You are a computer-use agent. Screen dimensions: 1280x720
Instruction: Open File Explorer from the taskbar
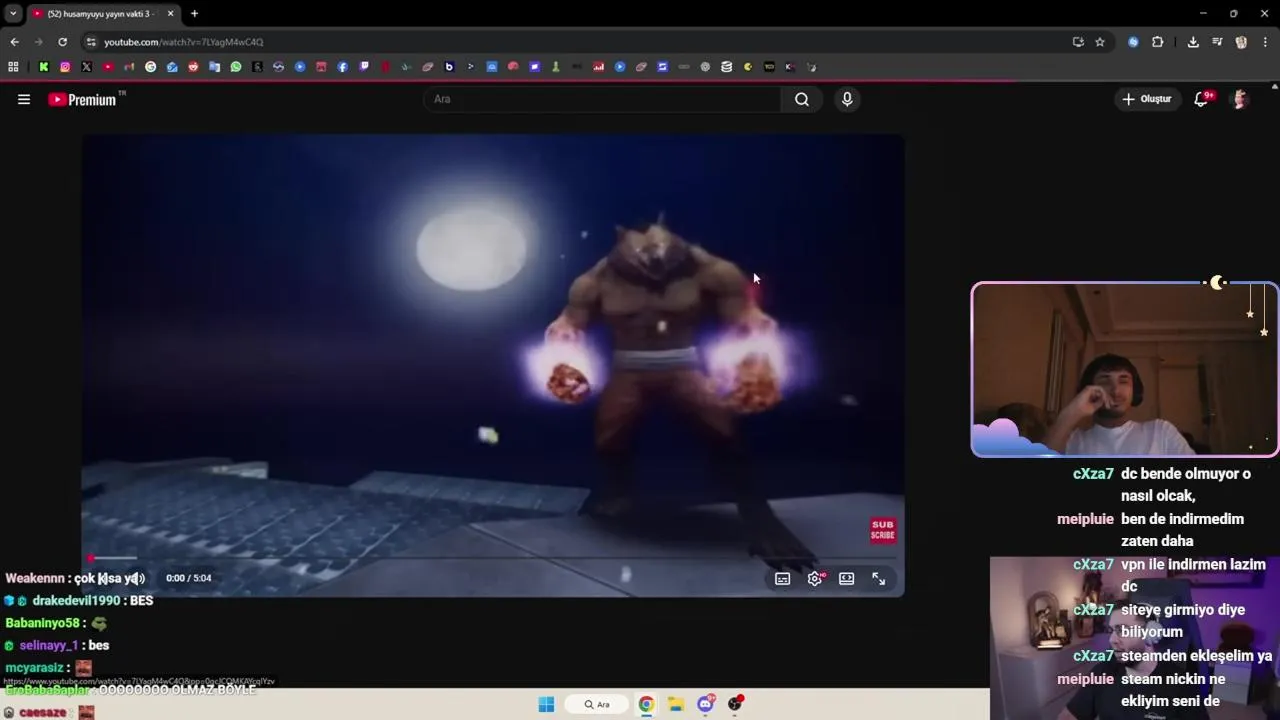(676, 704)
